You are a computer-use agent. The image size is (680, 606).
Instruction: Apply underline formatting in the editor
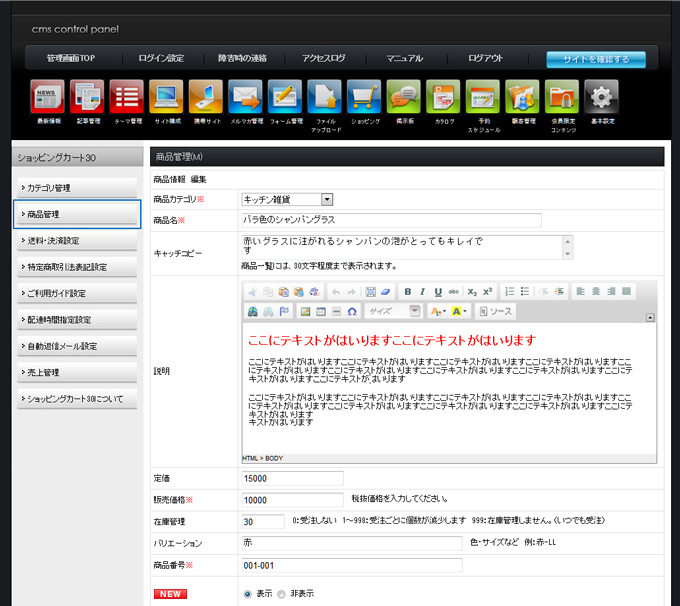click(x=438, y=291)
